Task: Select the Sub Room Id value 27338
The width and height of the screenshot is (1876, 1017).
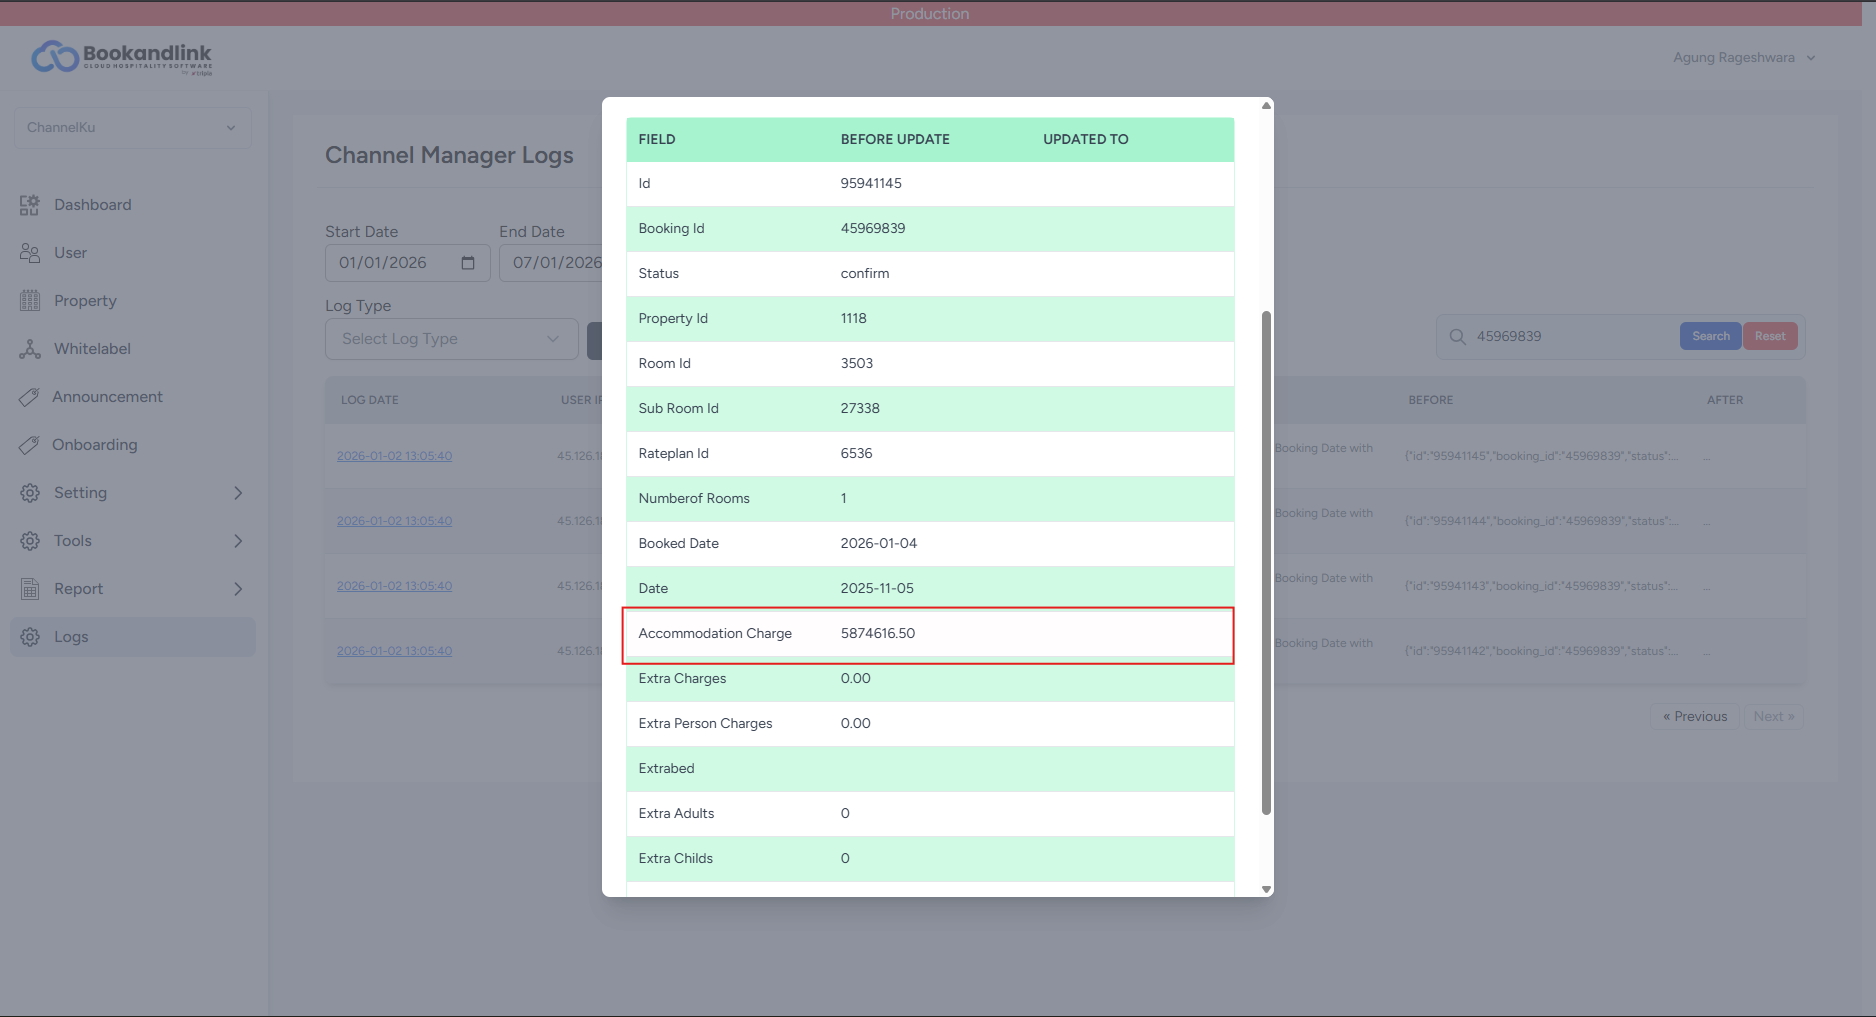Action: (860, 409)
